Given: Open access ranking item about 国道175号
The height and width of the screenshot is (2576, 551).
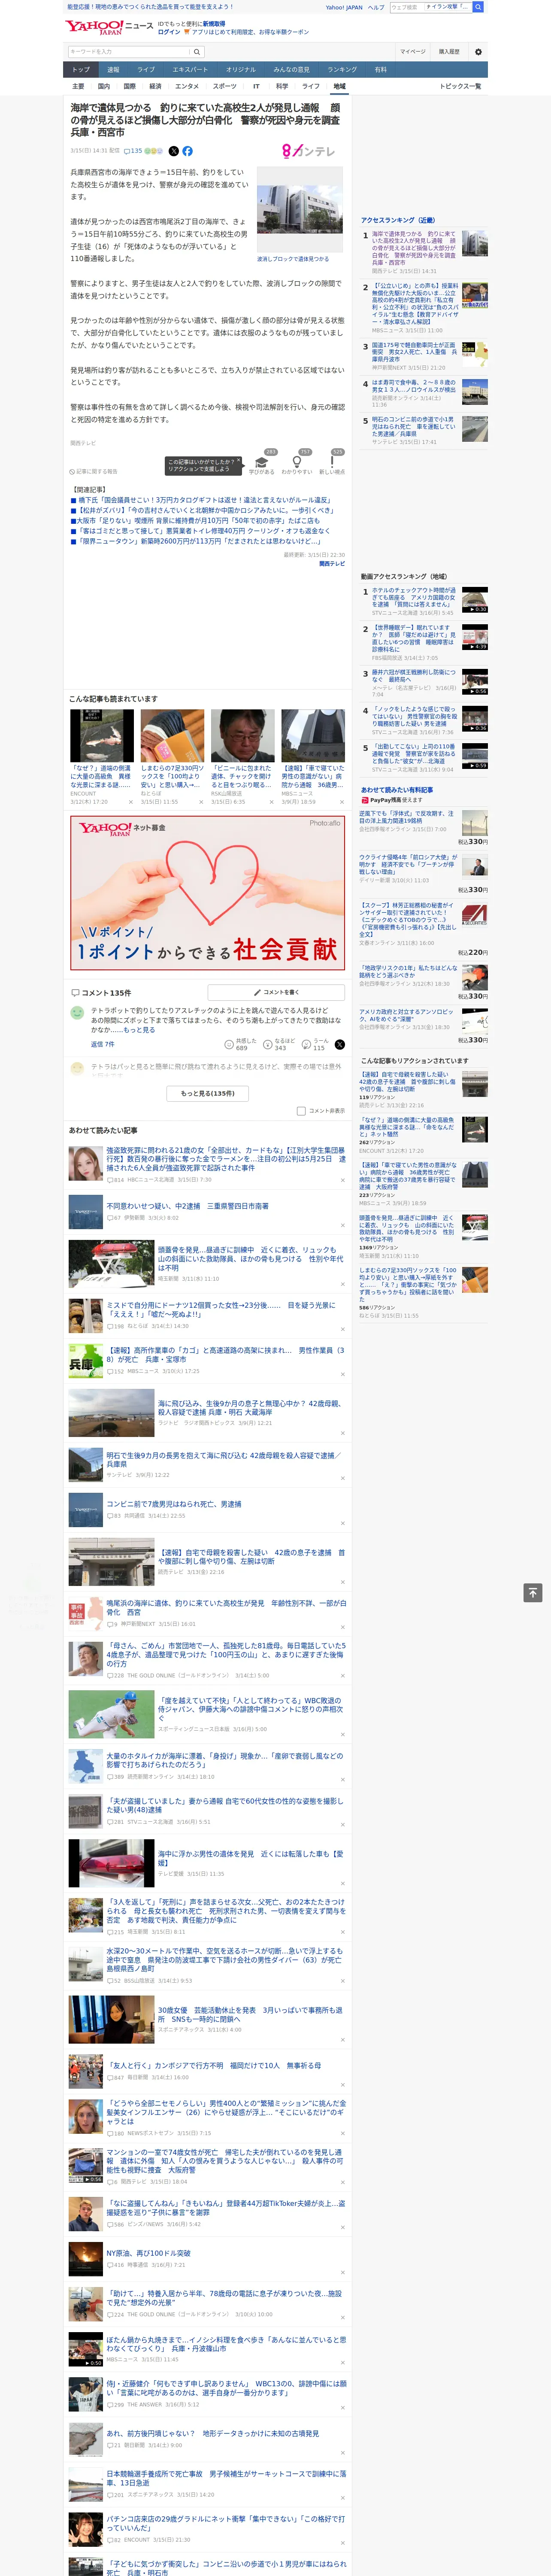Looking at the screenshot, I should [414, 353].
